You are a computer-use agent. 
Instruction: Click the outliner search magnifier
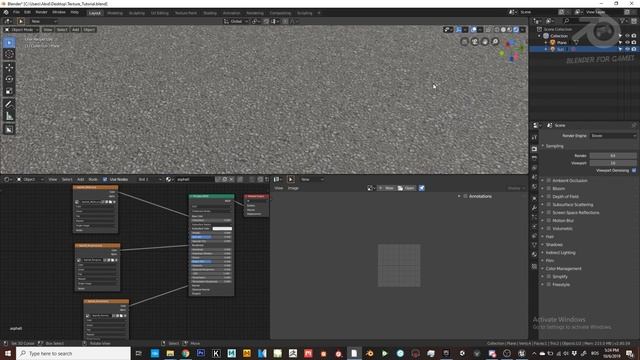566,21
